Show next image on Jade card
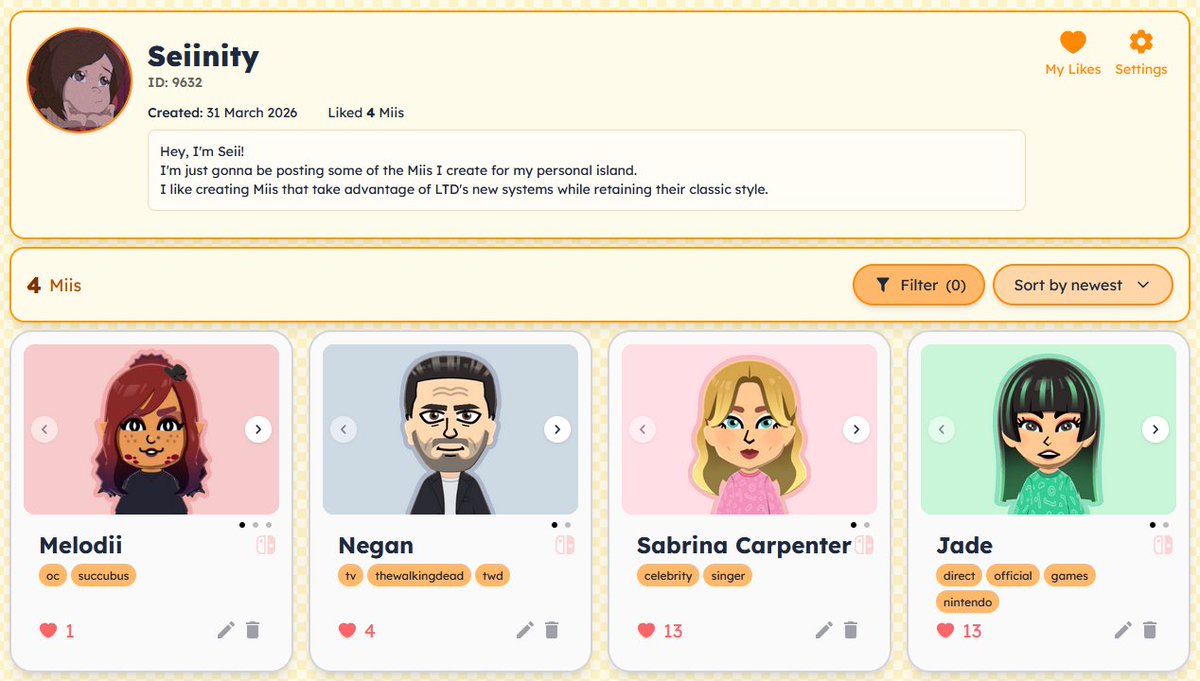The width and height of the screenshot is (1200, 681). coord(1155,429)
